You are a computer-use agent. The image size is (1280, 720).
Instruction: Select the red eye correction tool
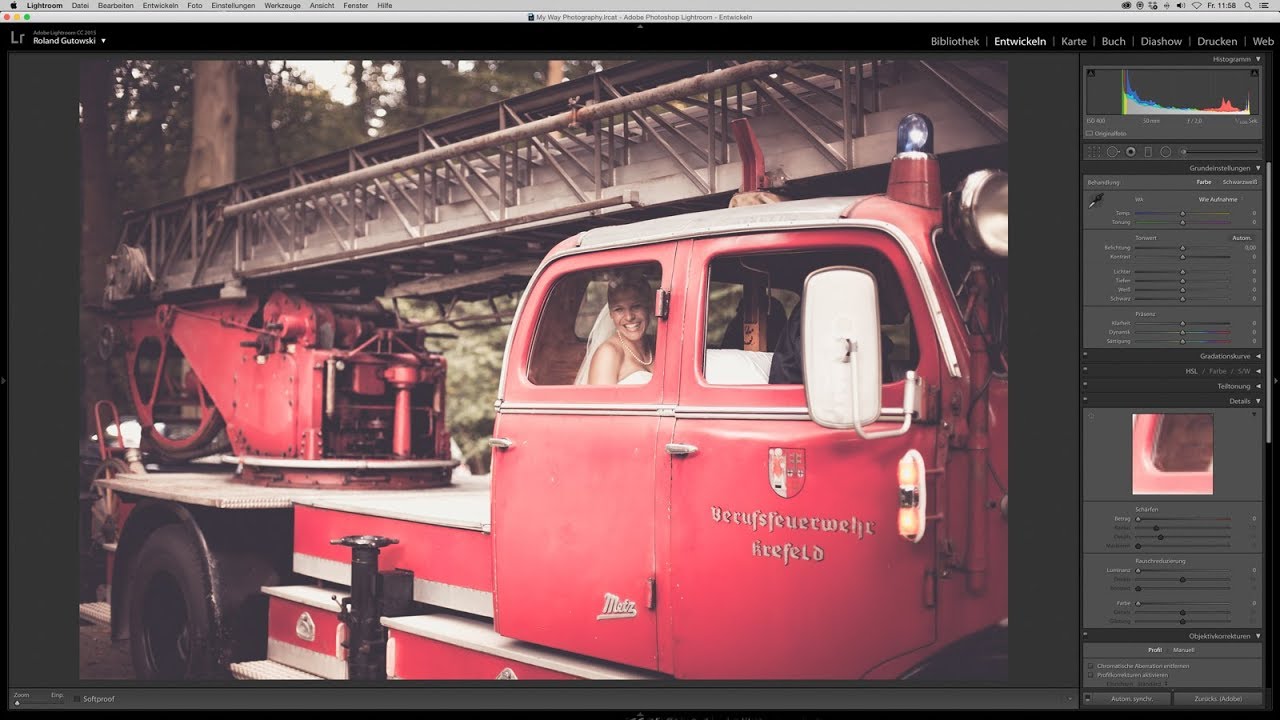1130,152
